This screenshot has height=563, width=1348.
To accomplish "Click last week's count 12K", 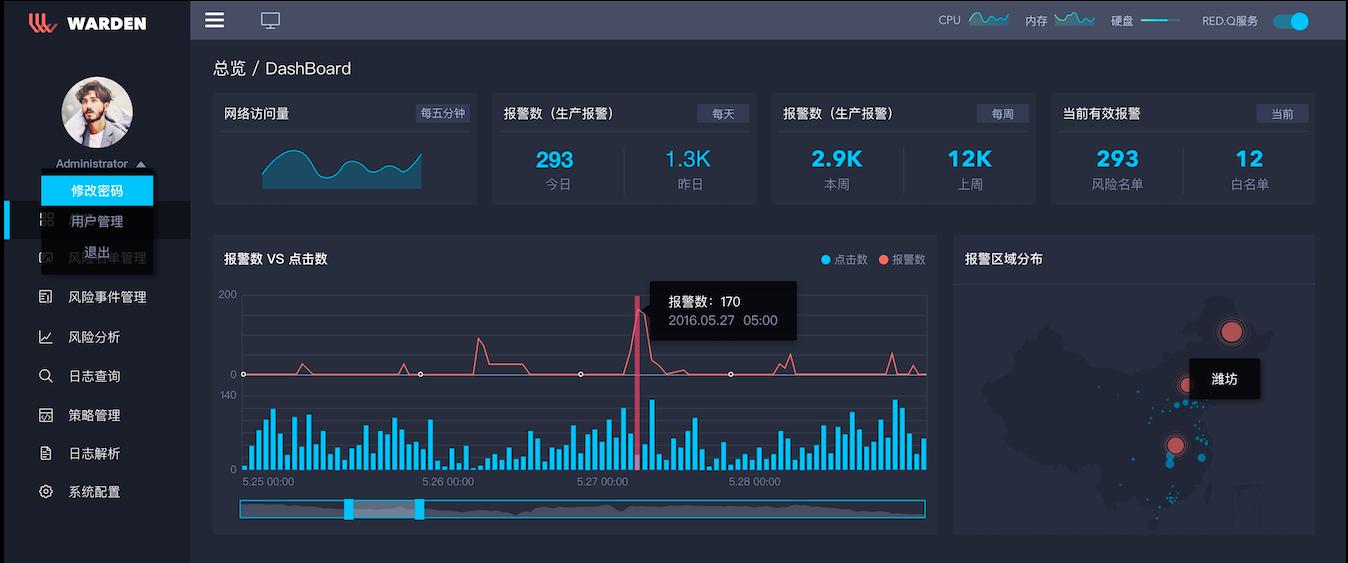I will pyautogui.click(x=970, y=159).
